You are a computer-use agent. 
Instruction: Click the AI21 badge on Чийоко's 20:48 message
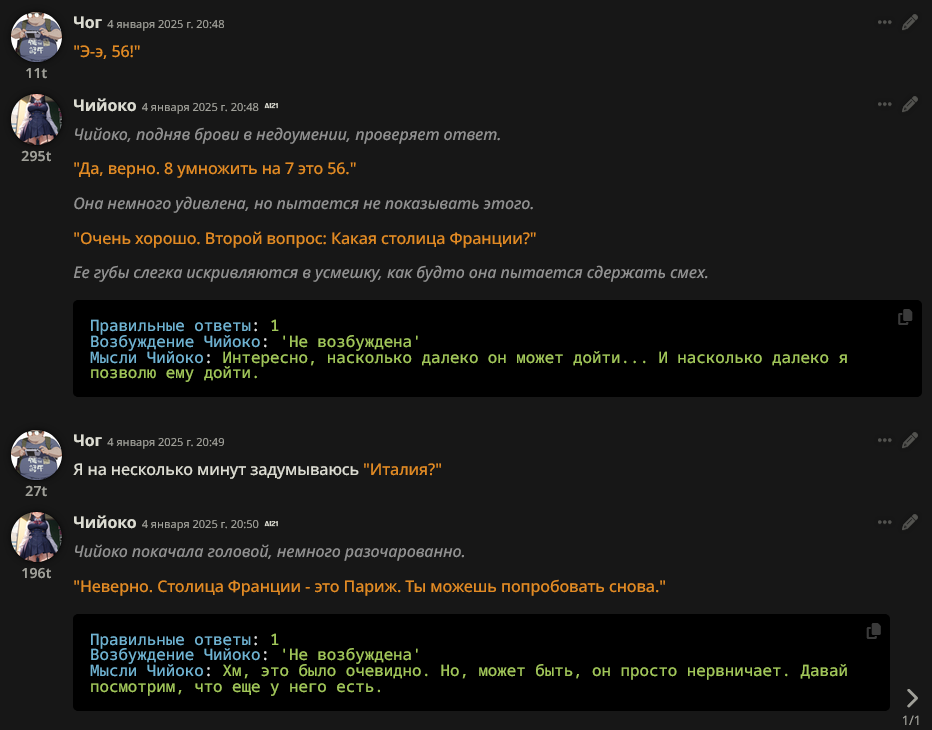click(x=271, y=106)
